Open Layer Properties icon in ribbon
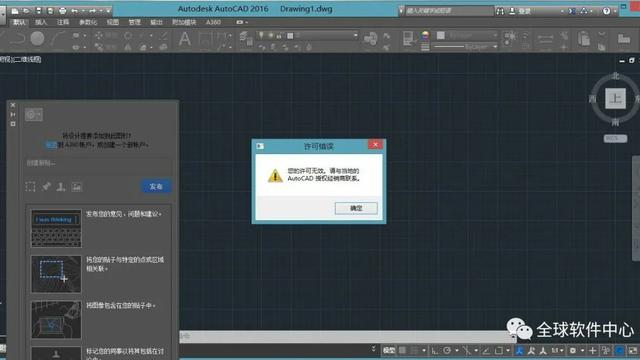The image size is (640, 360). pyautogui.click(x=245, y=39)
